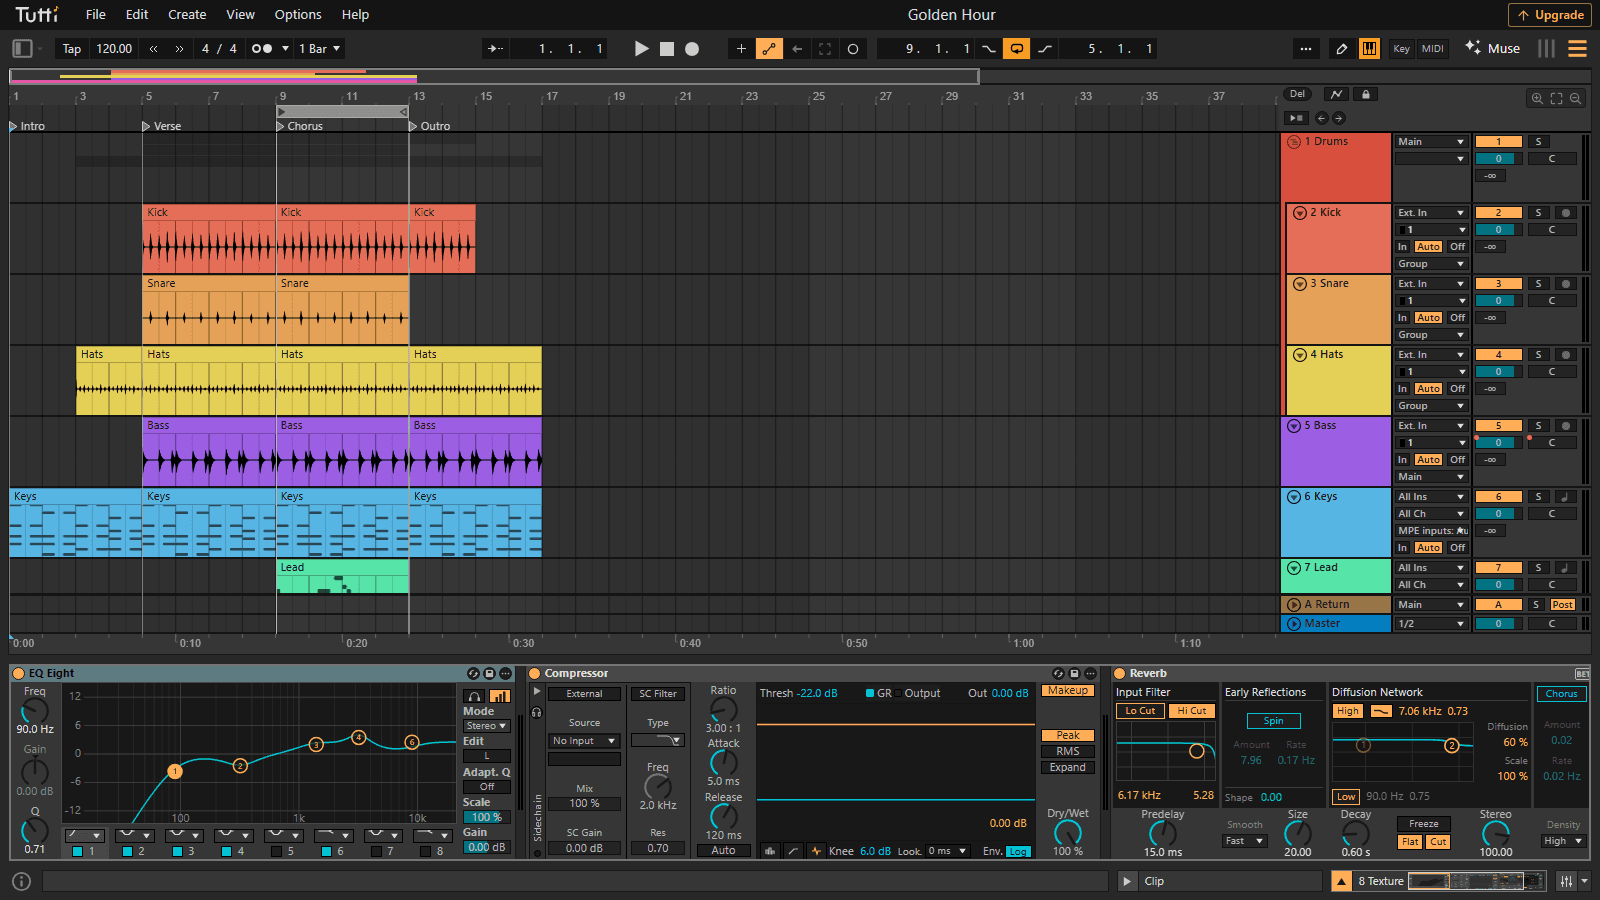Click the orange hamburger menu icon

pos(1578,48)
